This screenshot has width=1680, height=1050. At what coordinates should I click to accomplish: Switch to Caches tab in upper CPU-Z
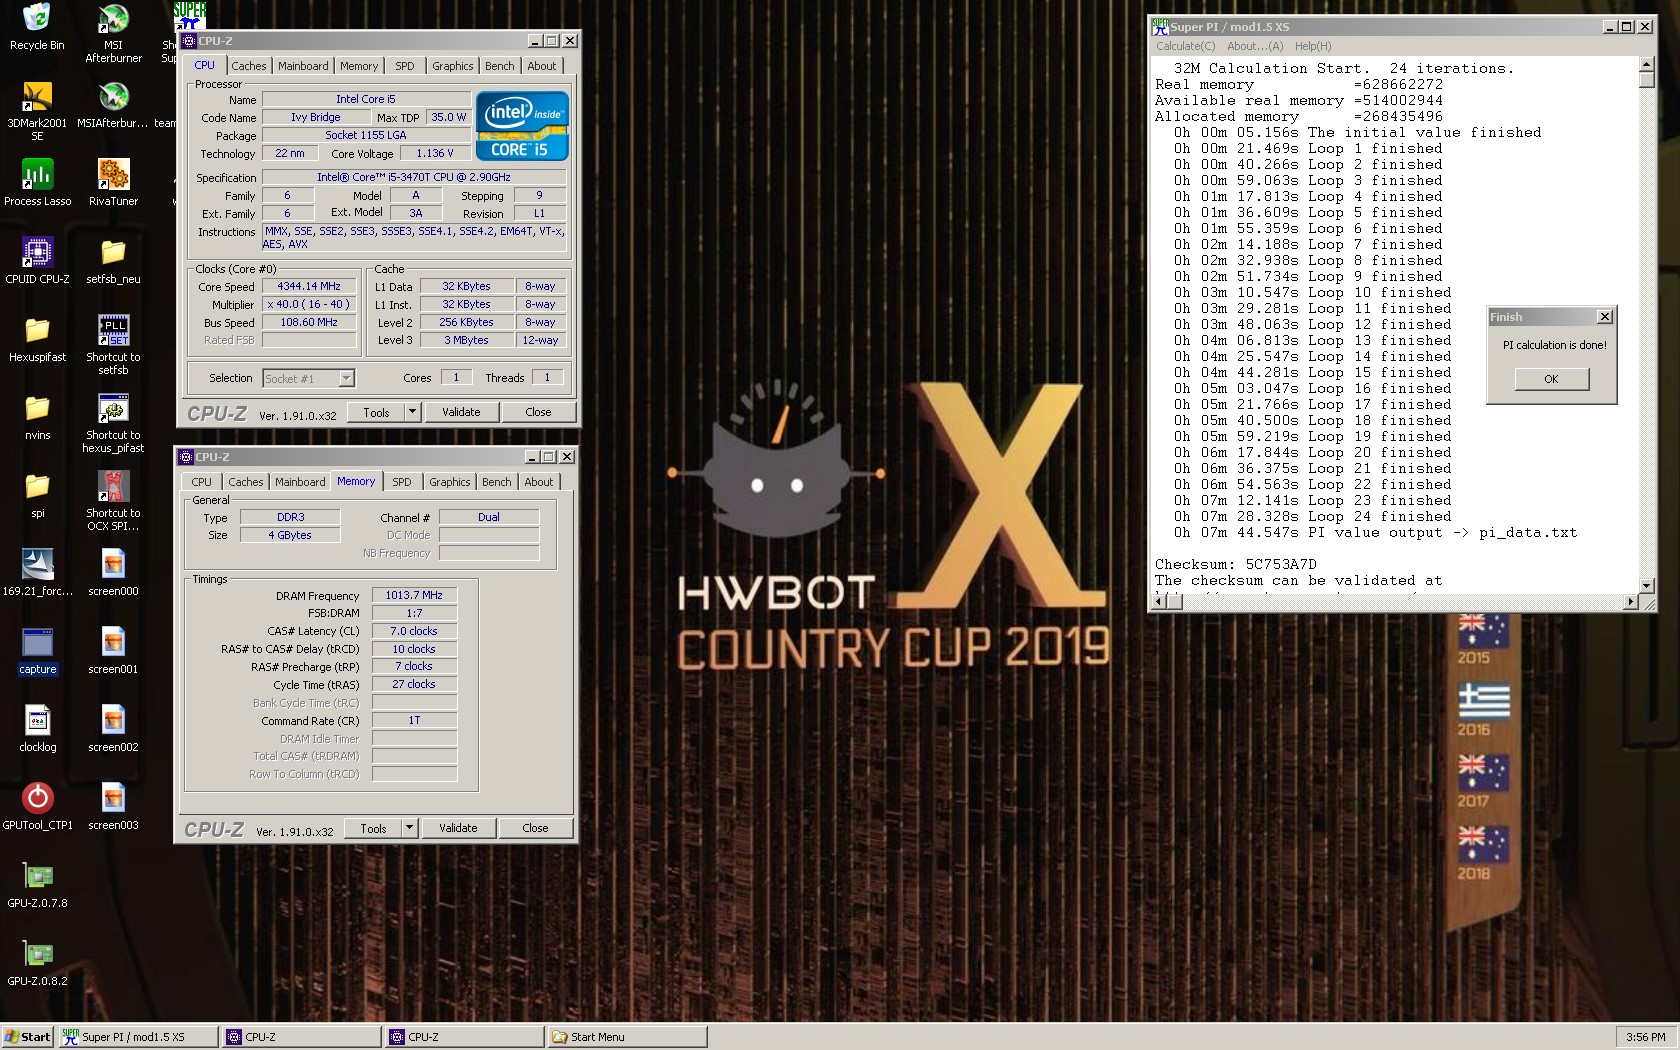click(x=249, y=66)
